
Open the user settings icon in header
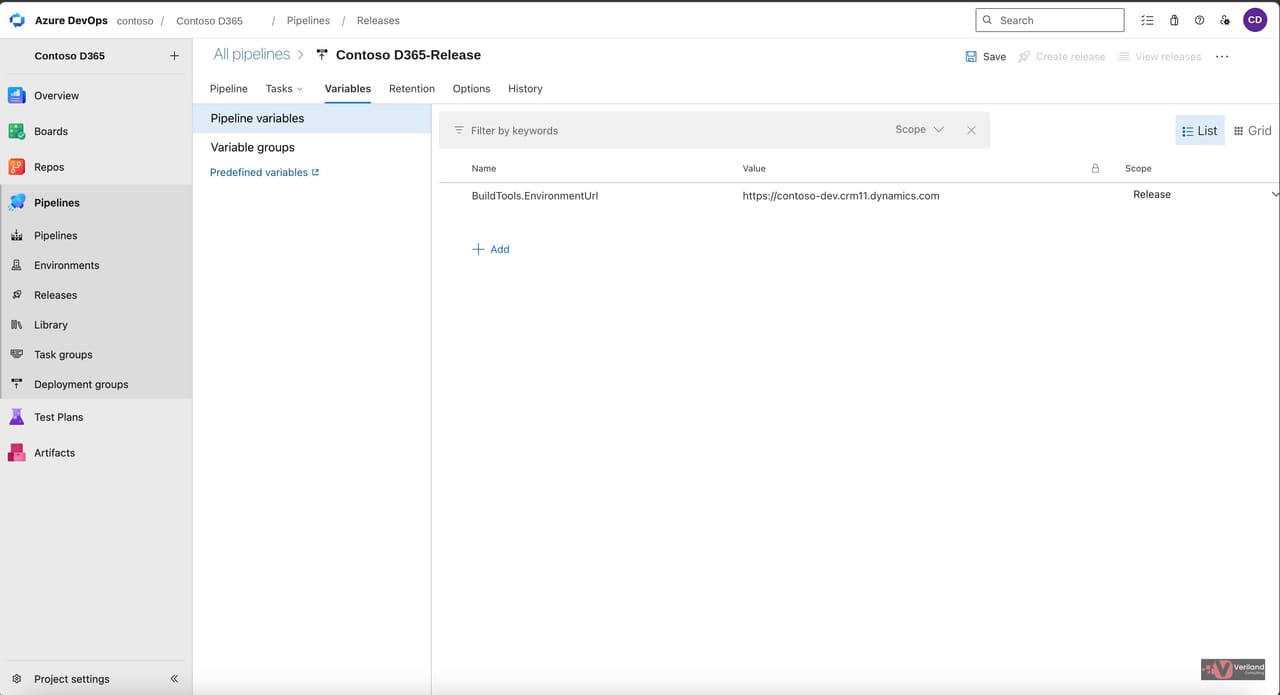(x=1225, y=20)
